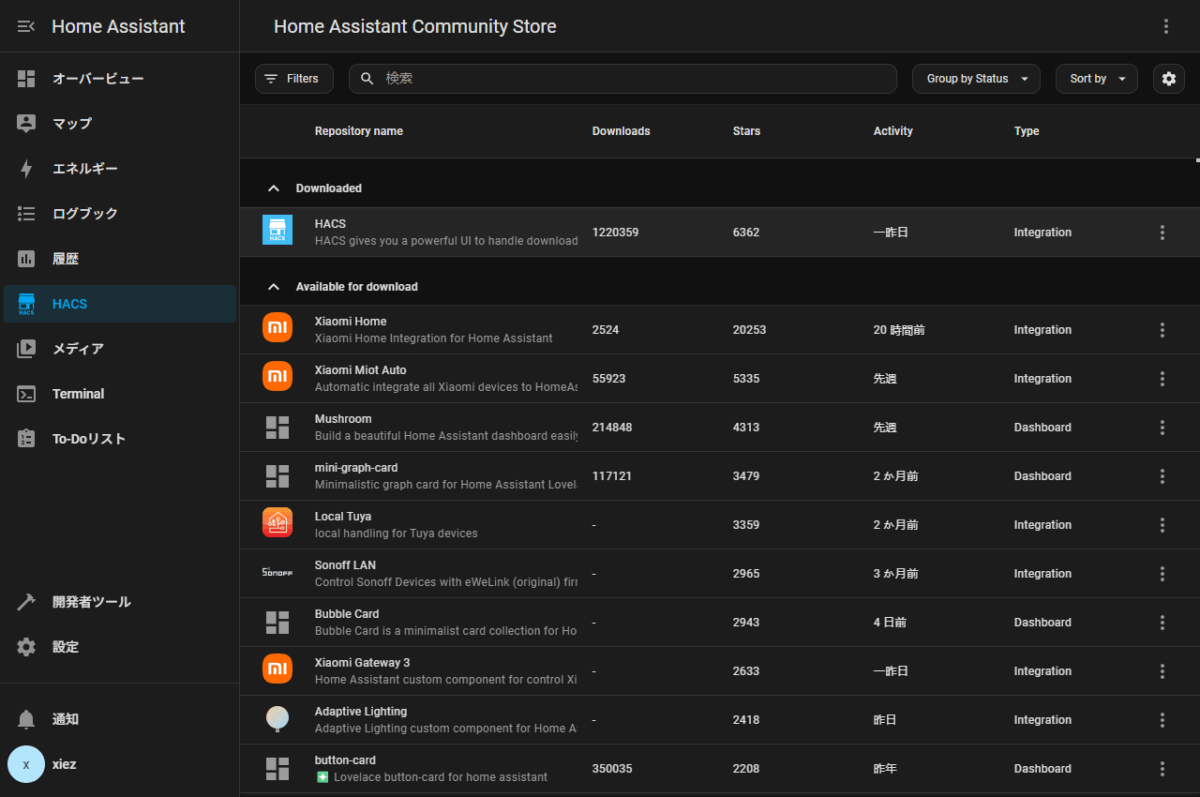Open mini-graph-card row options menu
Screen dimensions: 1200x797
coord(1162,476)
